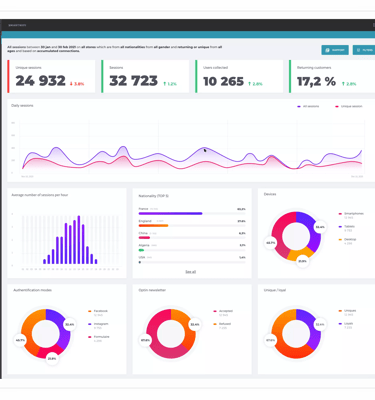Open the Filters button
Screen dimensions: 375x400
[364, 50]
